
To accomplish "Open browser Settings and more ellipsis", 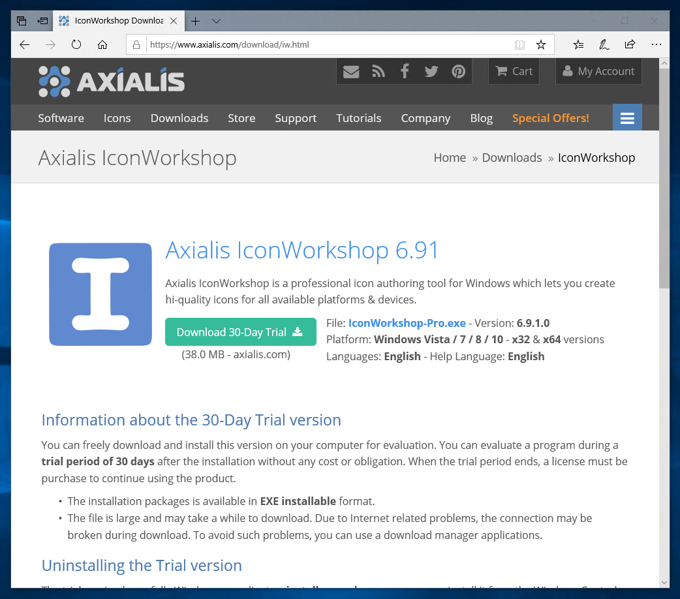I will tap(656, 45).
